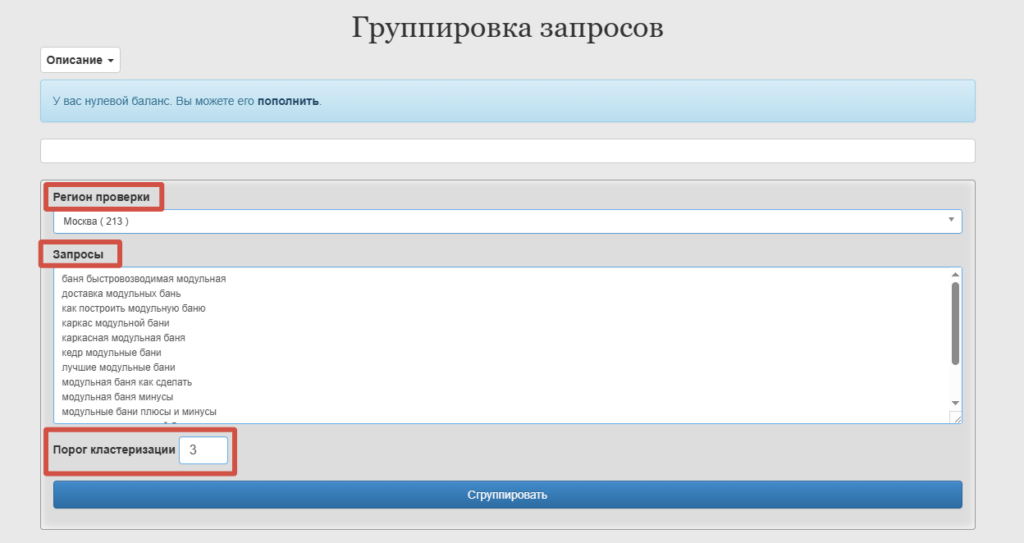The width and height of the screenshot is (1024, 543).
Task: Click the caret arrow on Описание
Action: point(111,61)
